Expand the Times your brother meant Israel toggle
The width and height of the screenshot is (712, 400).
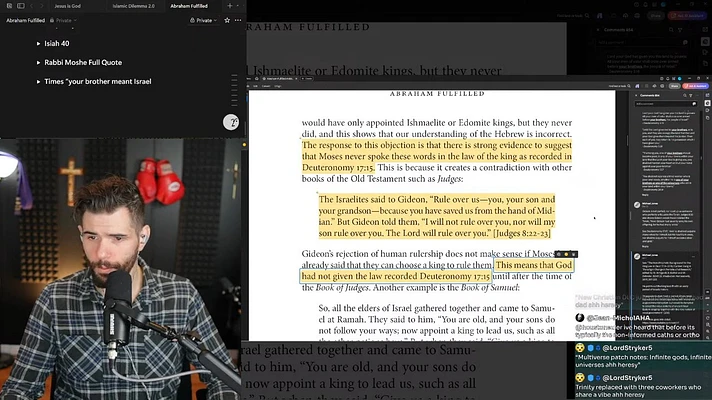(x=39, y=82)
